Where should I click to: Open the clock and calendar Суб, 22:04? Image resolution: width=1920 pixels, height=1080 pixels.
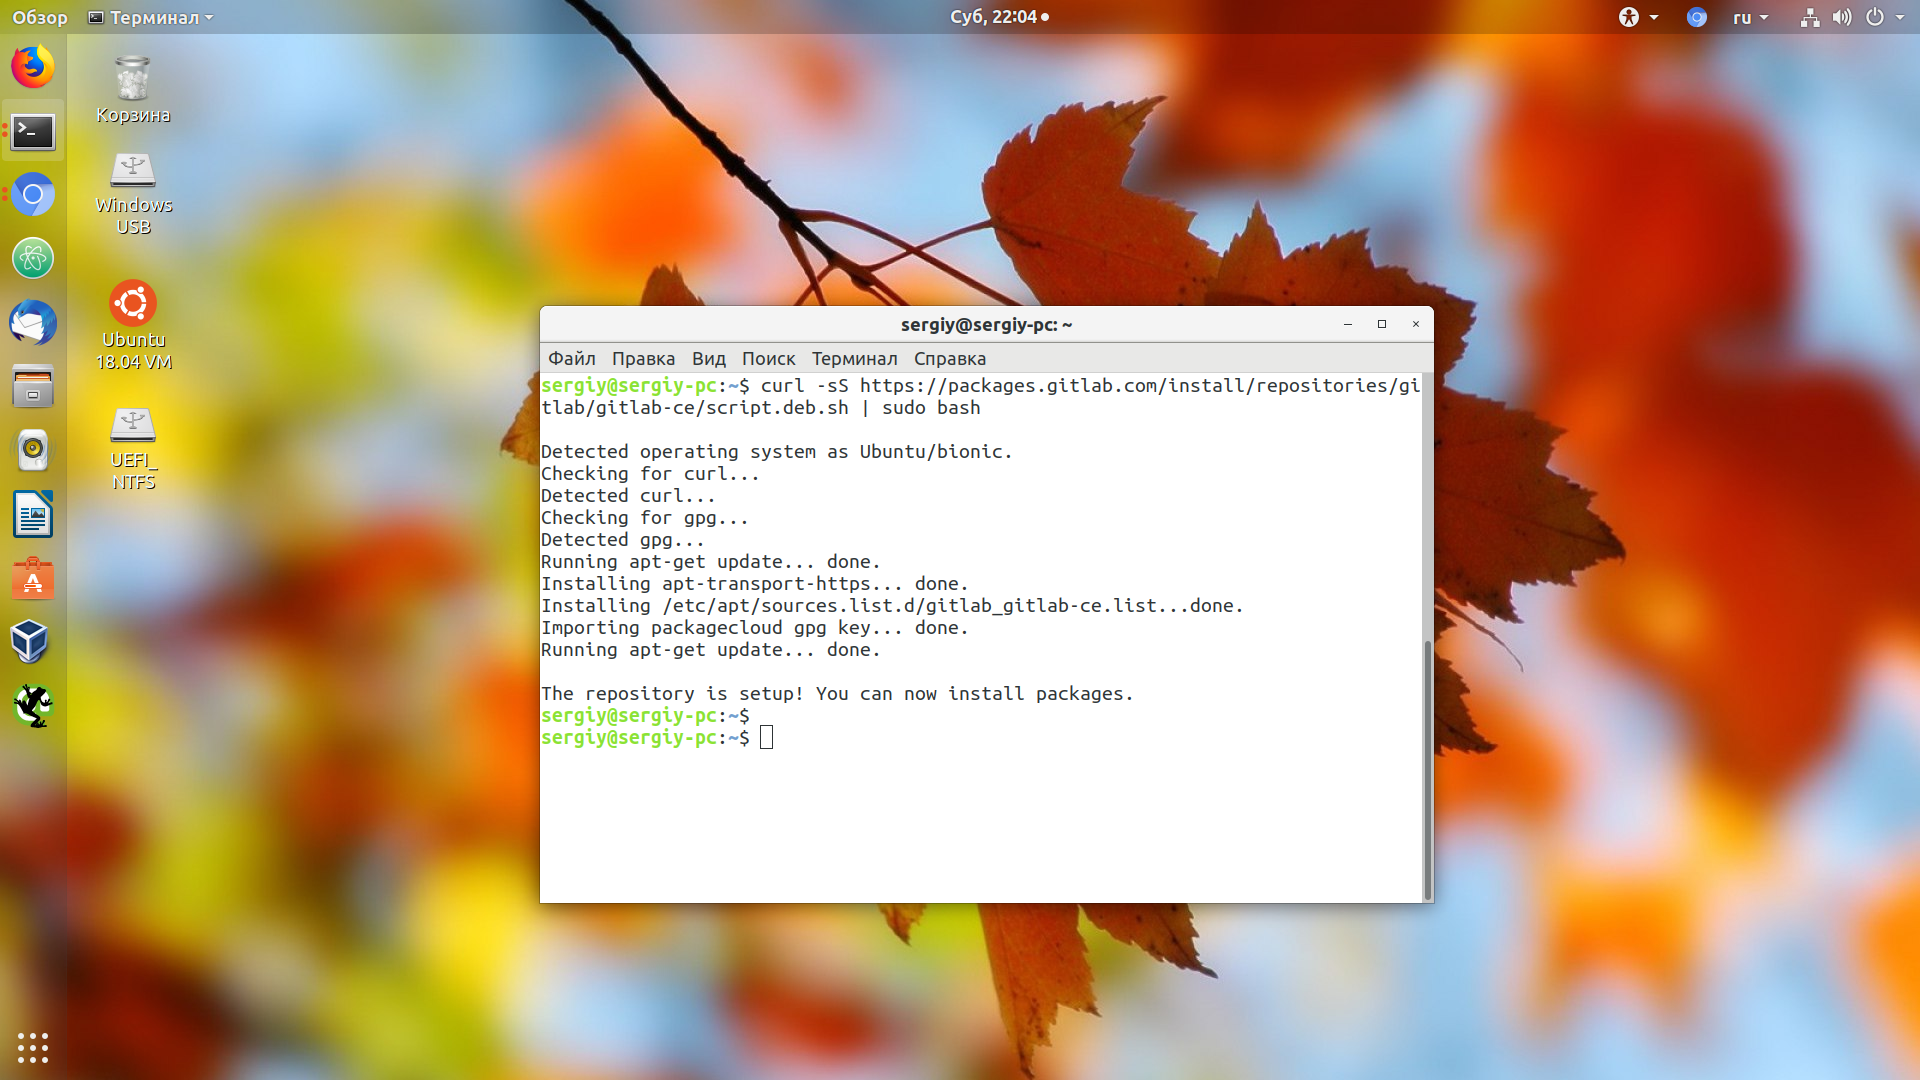click(999, 17)
